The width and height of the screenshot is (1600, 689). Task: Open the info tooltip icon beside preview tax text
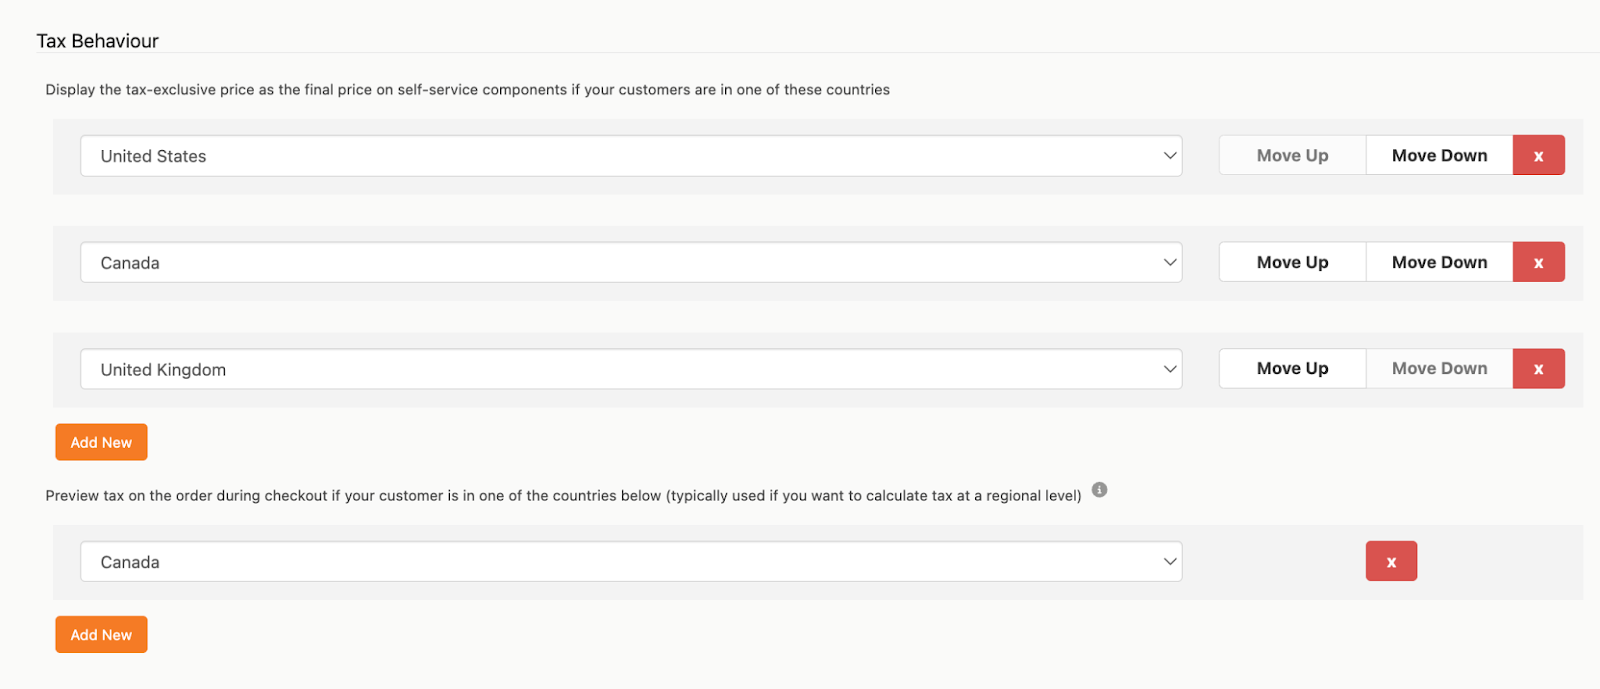coord(1099,490)
